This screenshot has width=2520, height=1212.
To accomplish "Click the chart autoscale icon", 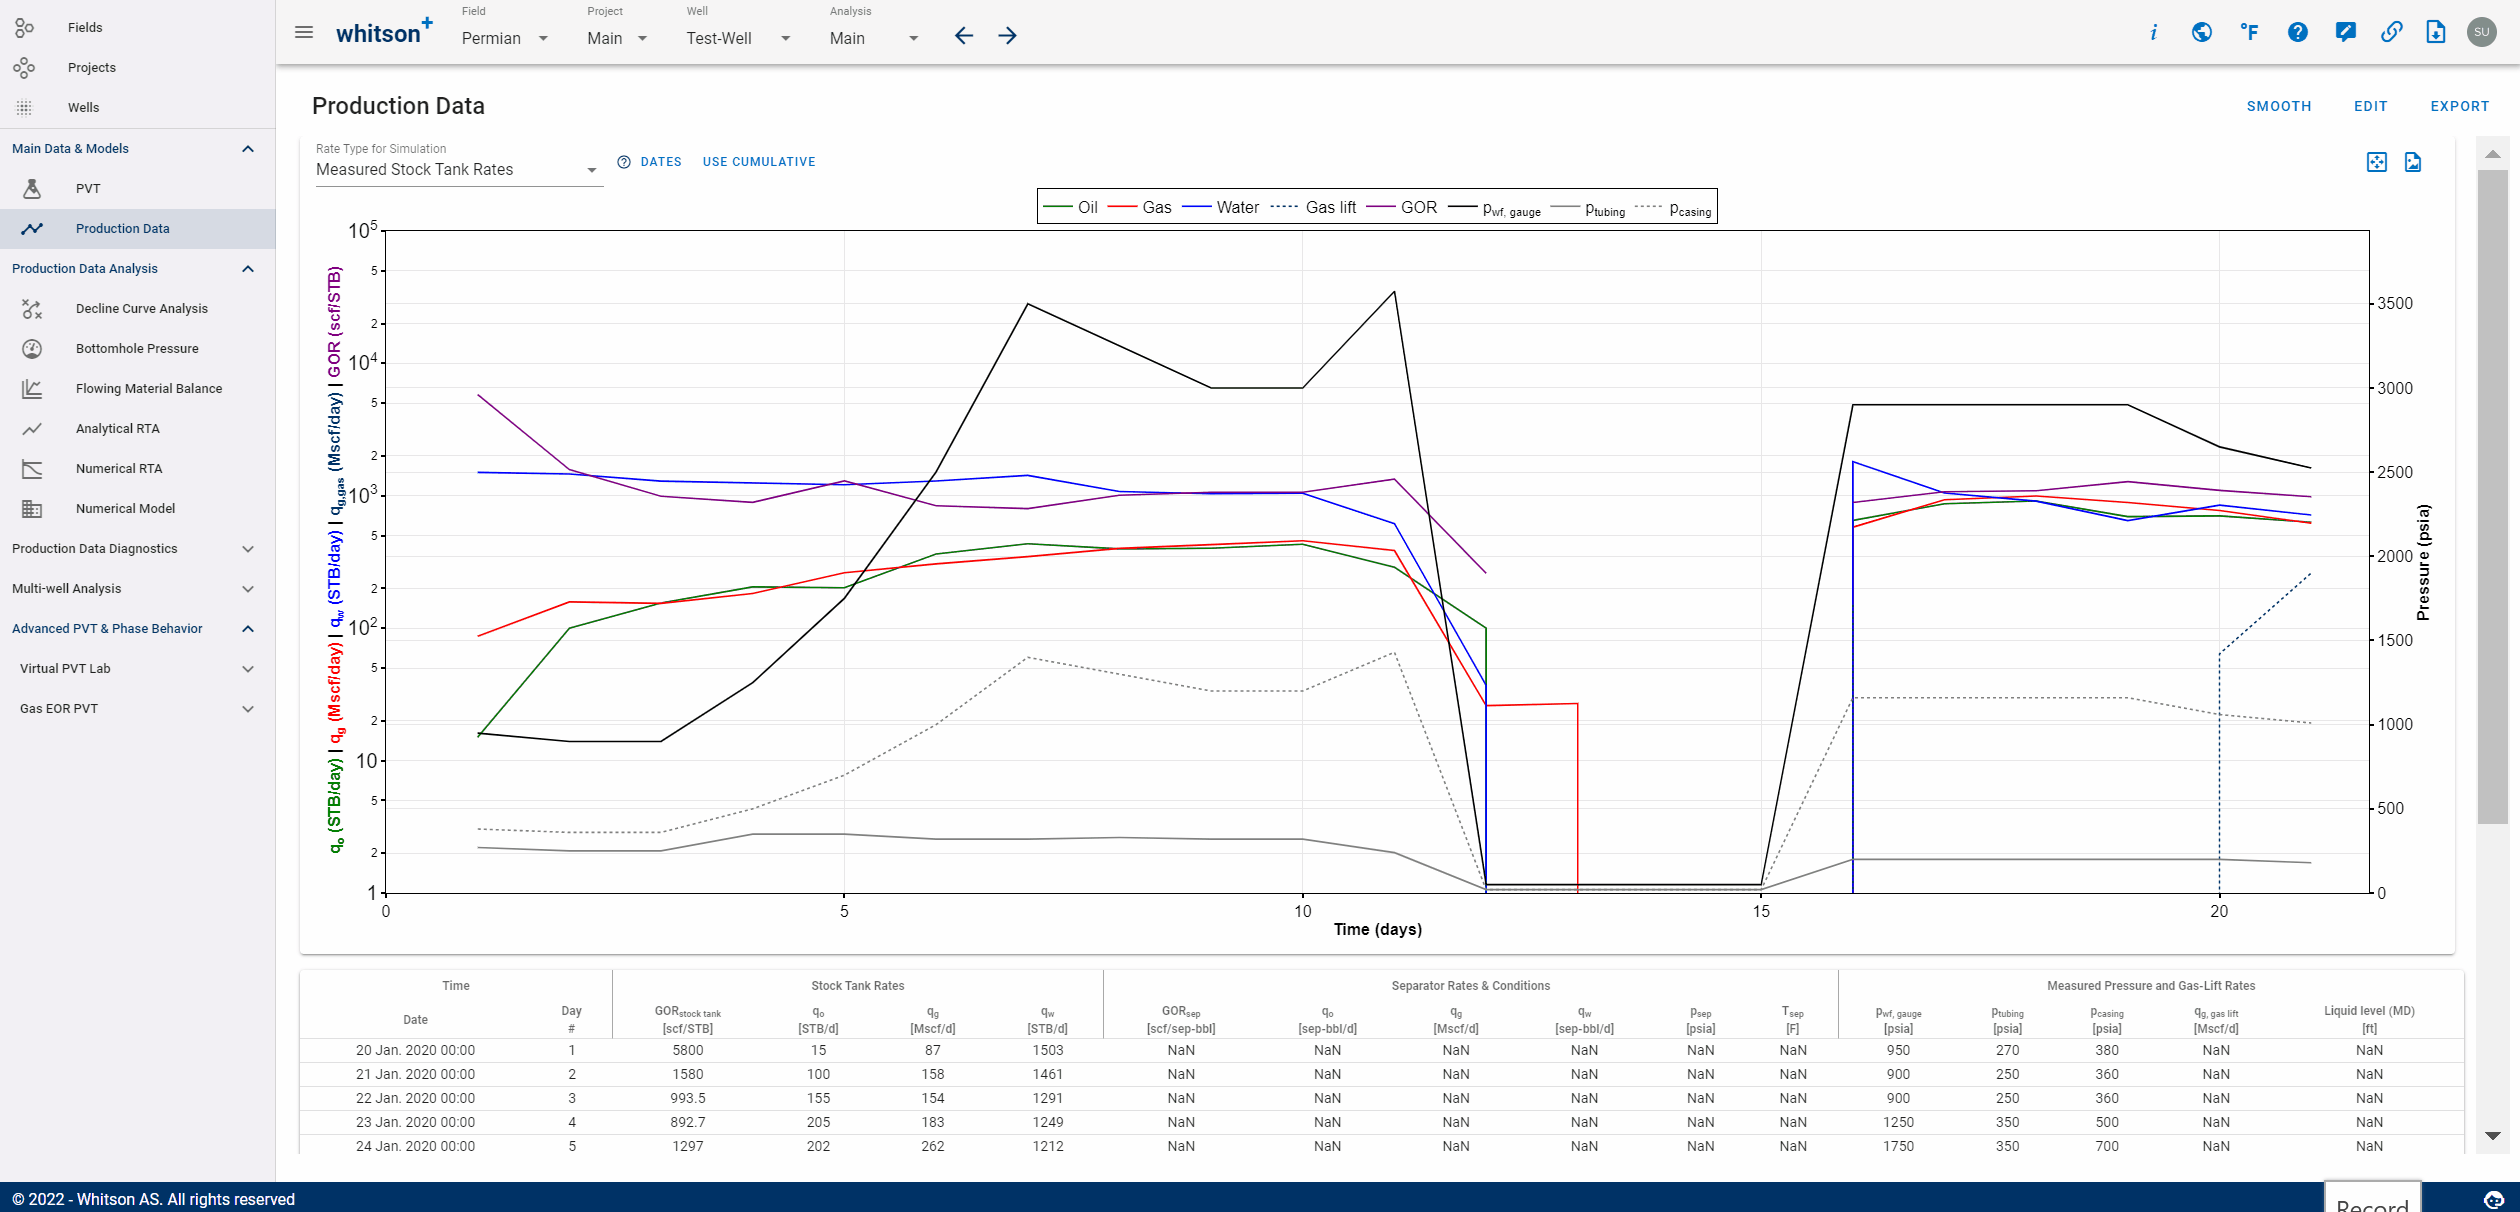I will [x=2377, y=162].
